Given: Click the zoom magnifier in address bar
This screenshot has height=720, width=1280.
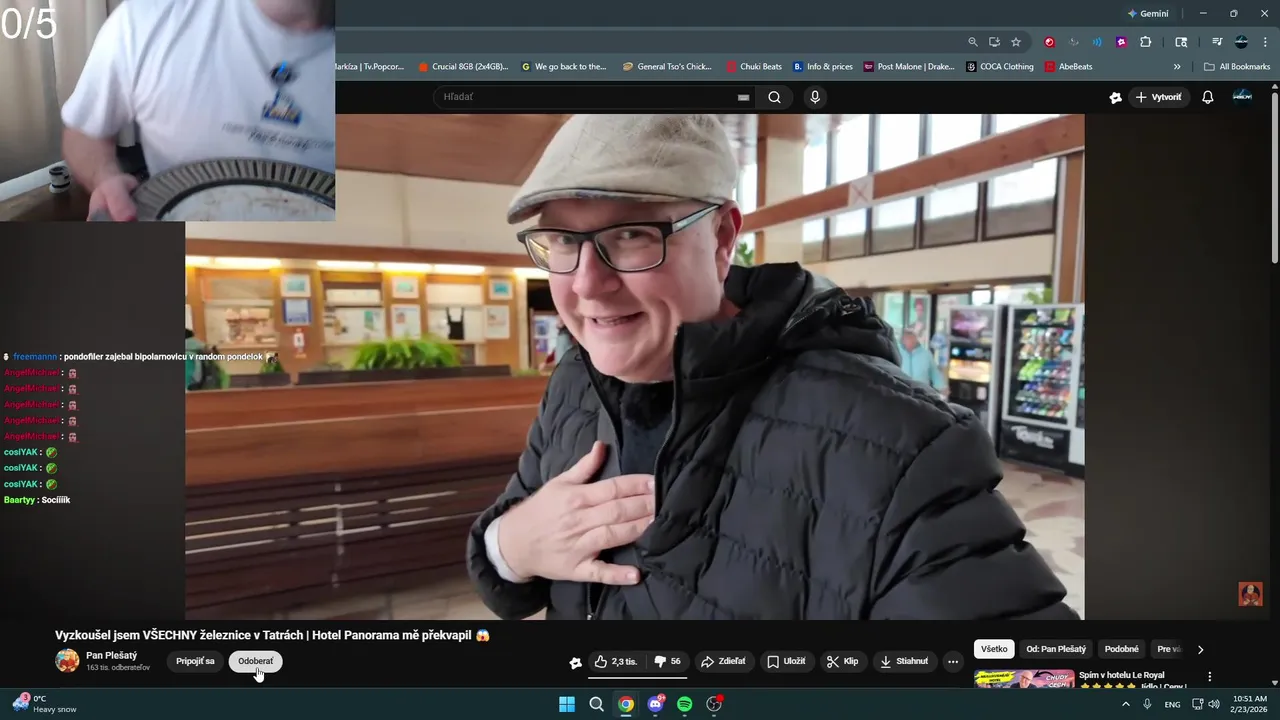Looking at the screenshot, I should coord(973,42).
